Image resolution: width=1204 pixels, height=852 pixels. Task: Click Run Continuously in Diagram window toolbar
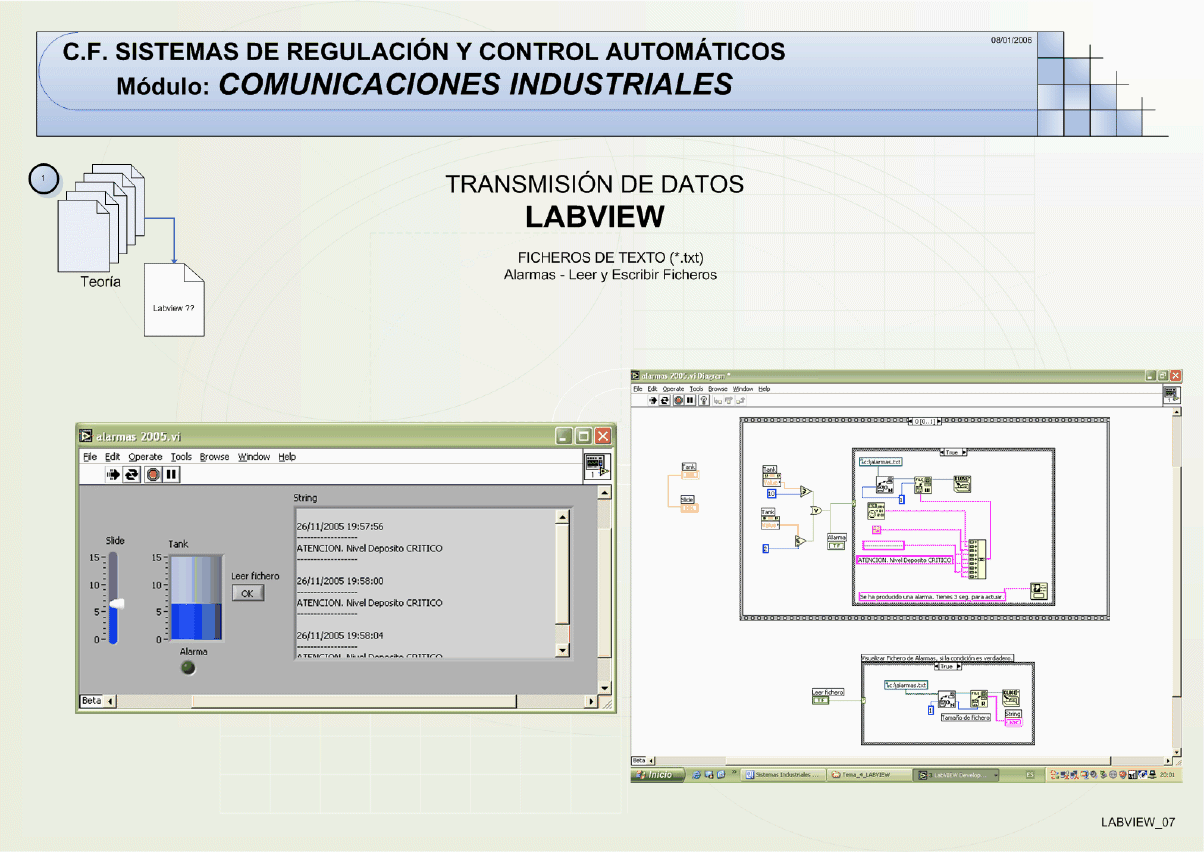click(x=664, y=400)
